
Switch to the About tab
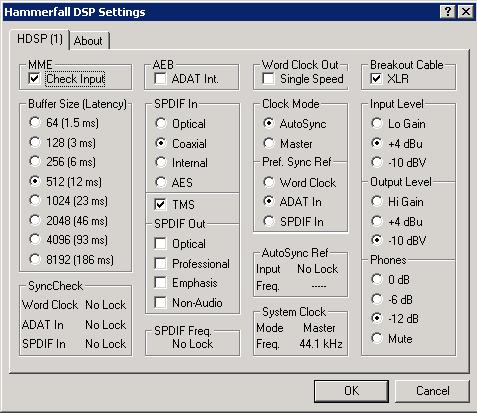pos(89,41)
